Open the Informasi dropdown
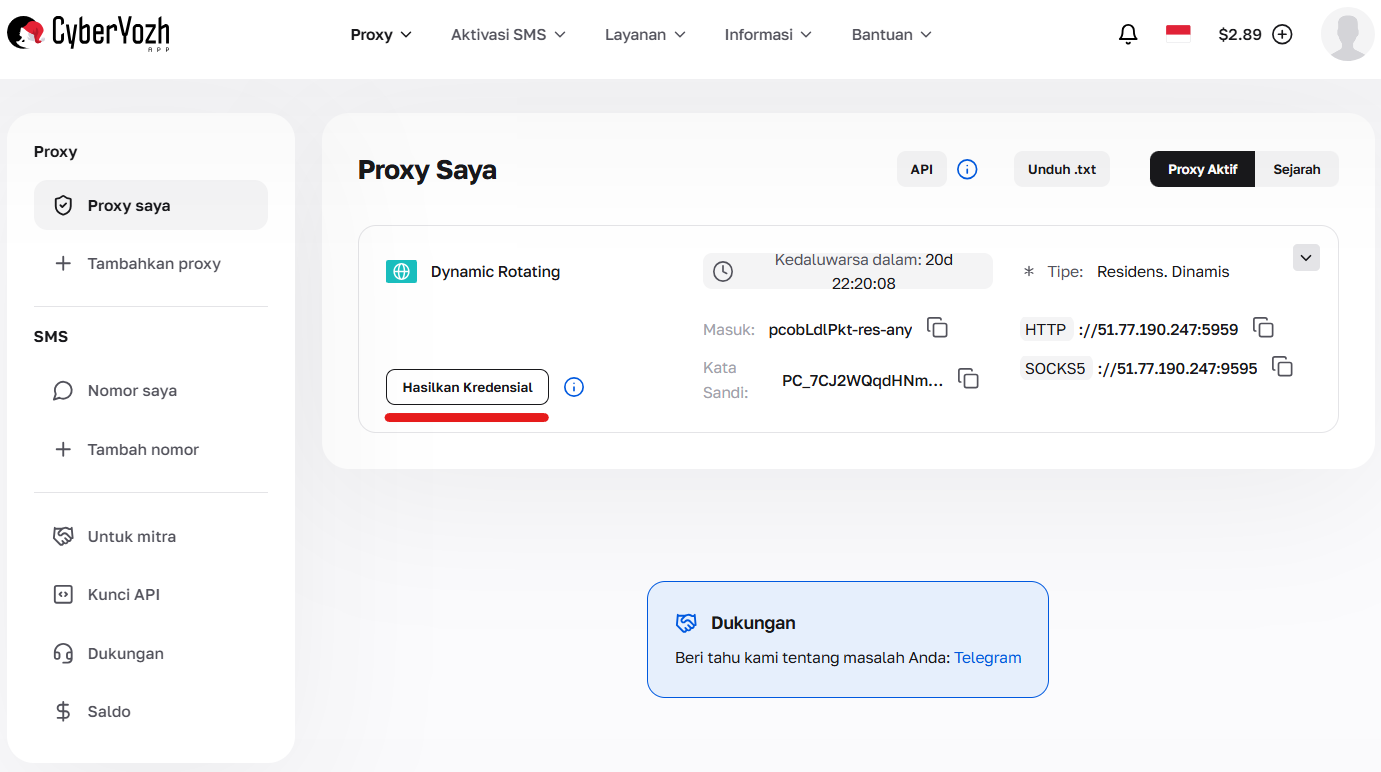This screenshot has width=1381, height=772. point(767,34)
